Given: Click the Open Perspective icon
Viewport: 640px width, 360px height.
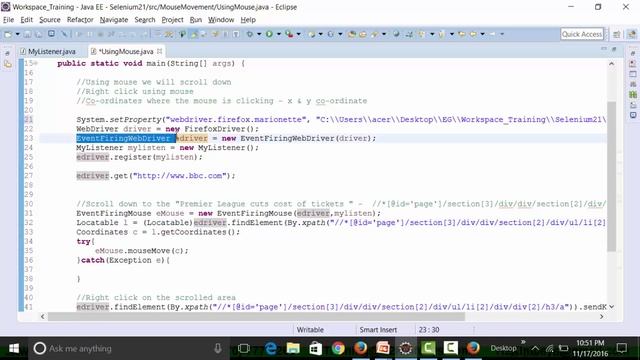Looking at the screenshot, I should tap(617, 34).
